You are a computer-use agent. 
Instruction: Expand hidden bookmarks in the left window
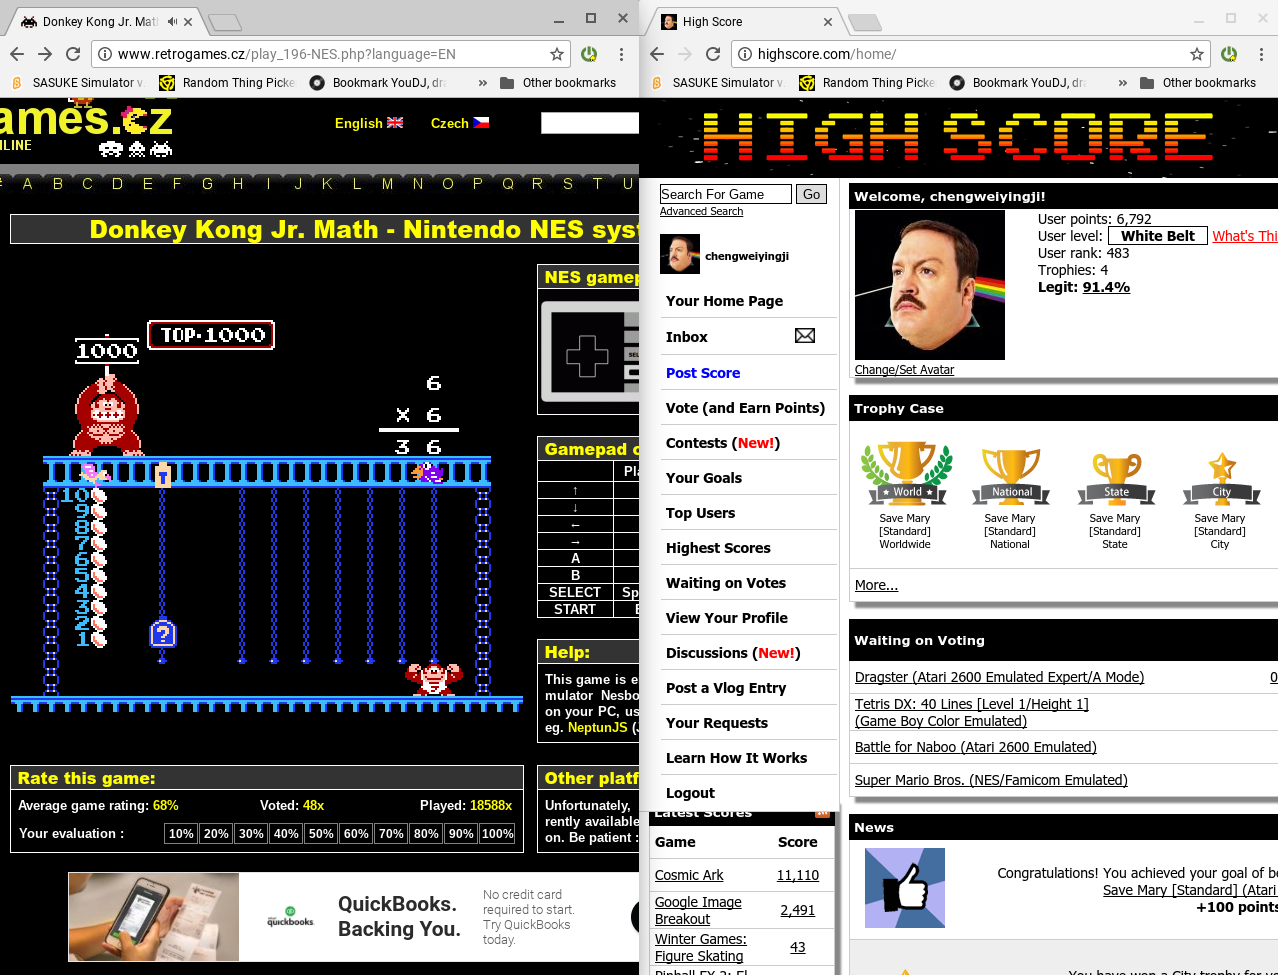click(483, 83)
